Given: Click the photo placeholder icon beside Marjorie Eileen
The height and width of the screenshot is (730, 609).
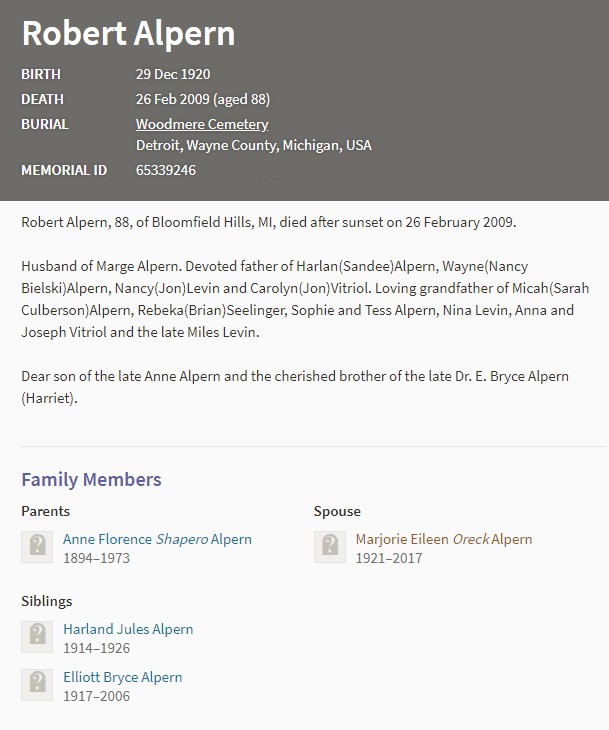Looking at the screenshot, I should 330,546.
